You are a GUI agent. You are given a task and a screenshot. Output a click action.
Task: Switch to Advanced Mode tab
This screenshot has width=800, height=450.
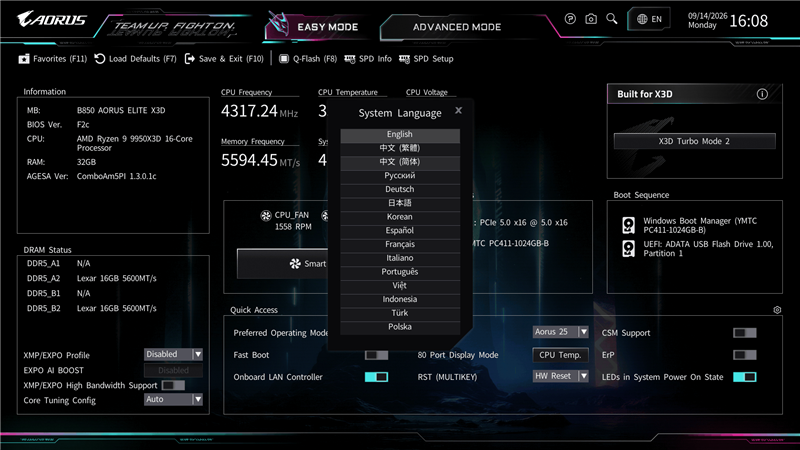pyautogui.click(x=457, y=27)
